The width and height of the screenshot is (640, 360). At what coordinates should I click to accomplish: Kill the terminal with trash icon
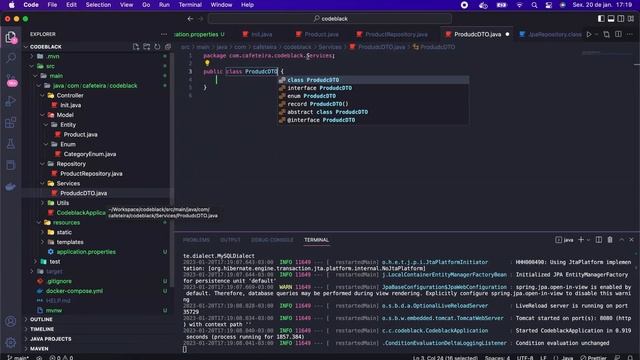(610, 240)
